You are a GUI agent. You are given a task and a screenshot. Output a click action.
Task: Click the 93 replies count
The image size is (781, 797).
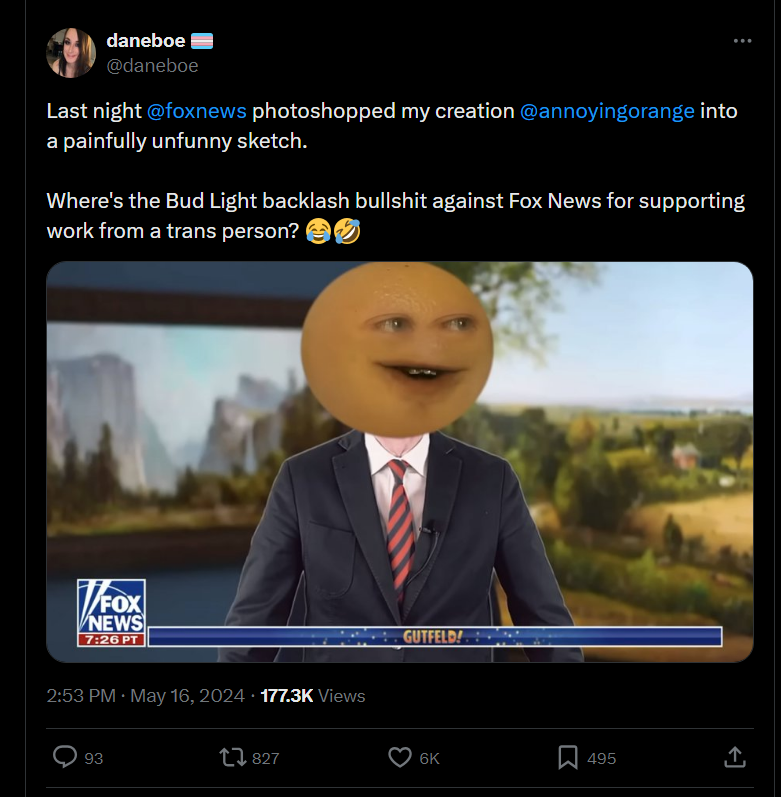coord(93,758)
